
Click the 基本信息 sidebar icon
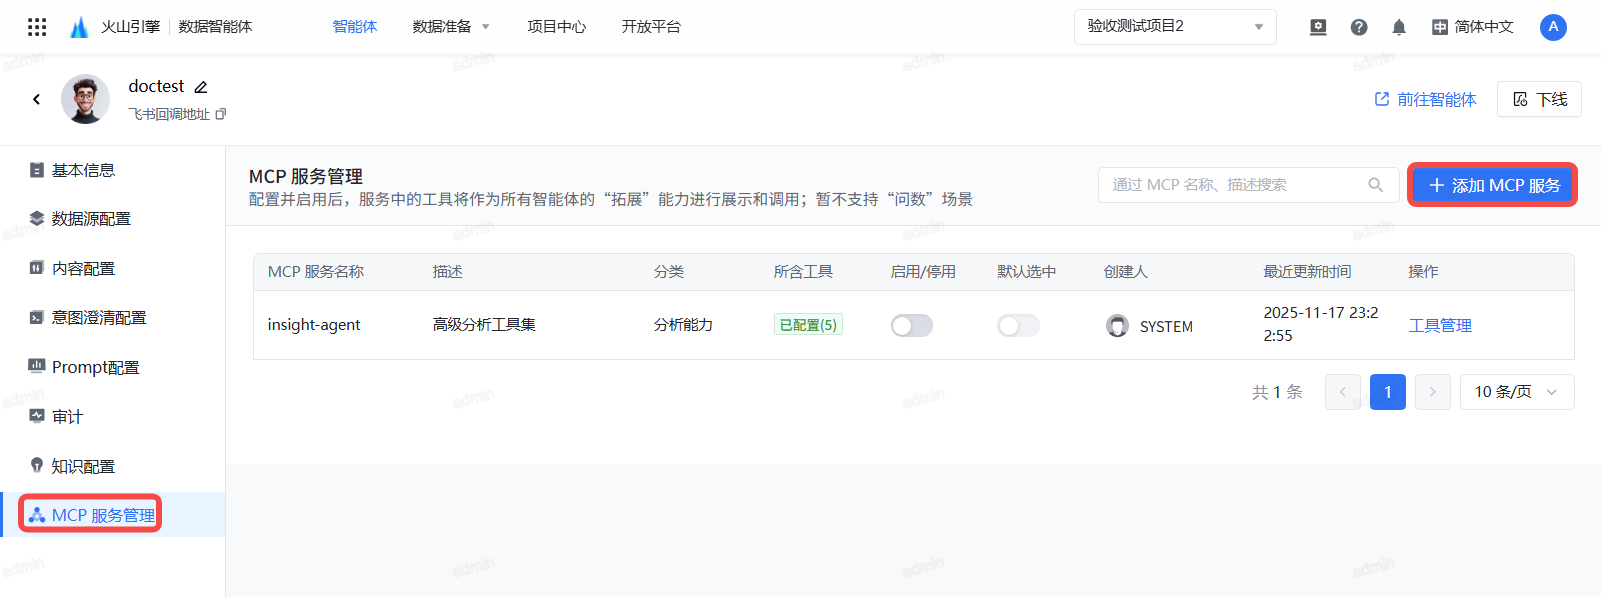(37, 170)
